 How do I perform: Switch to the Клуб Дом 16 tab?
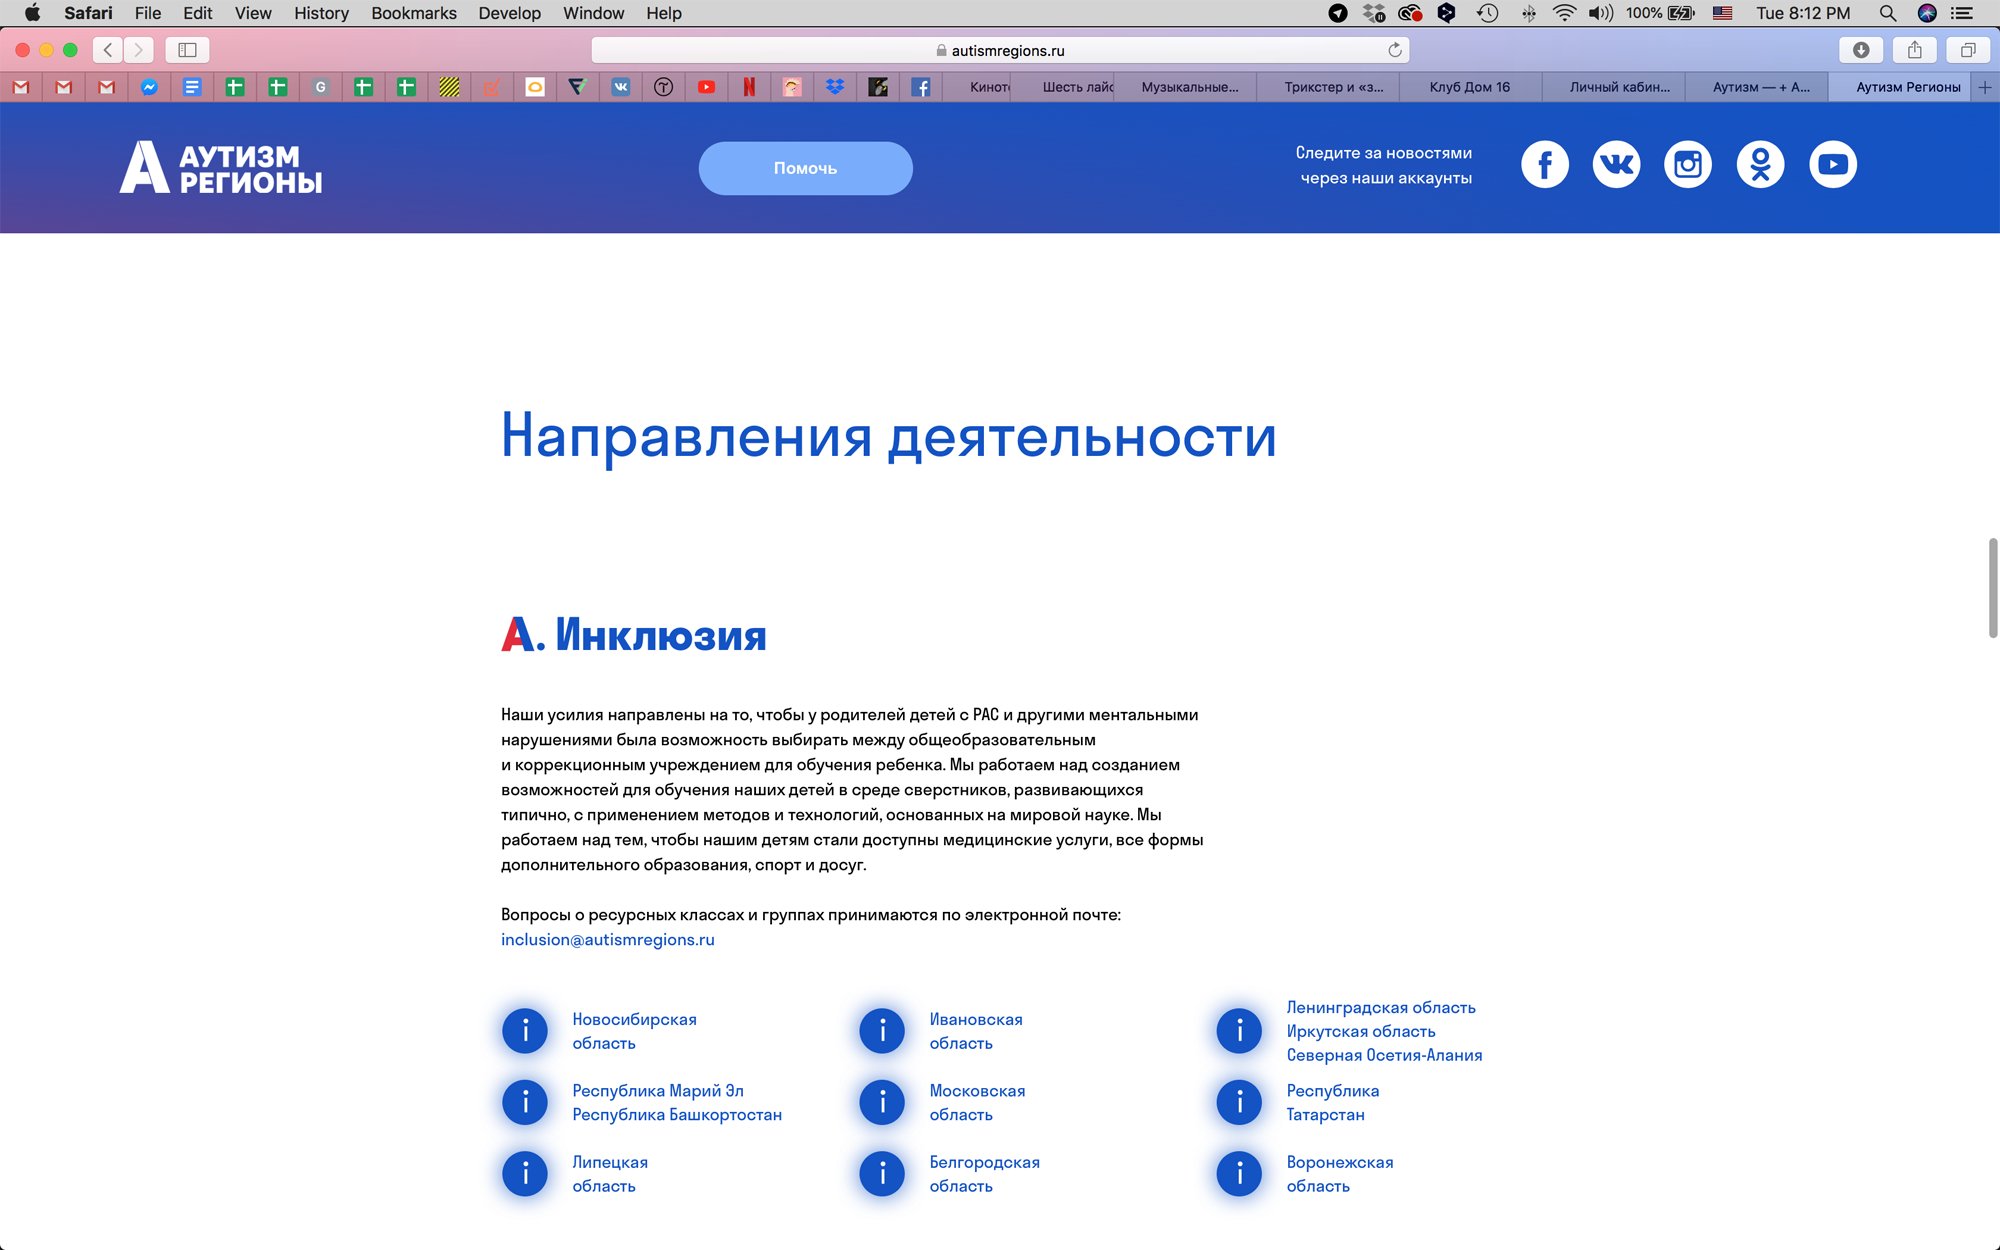point(1469,87)
